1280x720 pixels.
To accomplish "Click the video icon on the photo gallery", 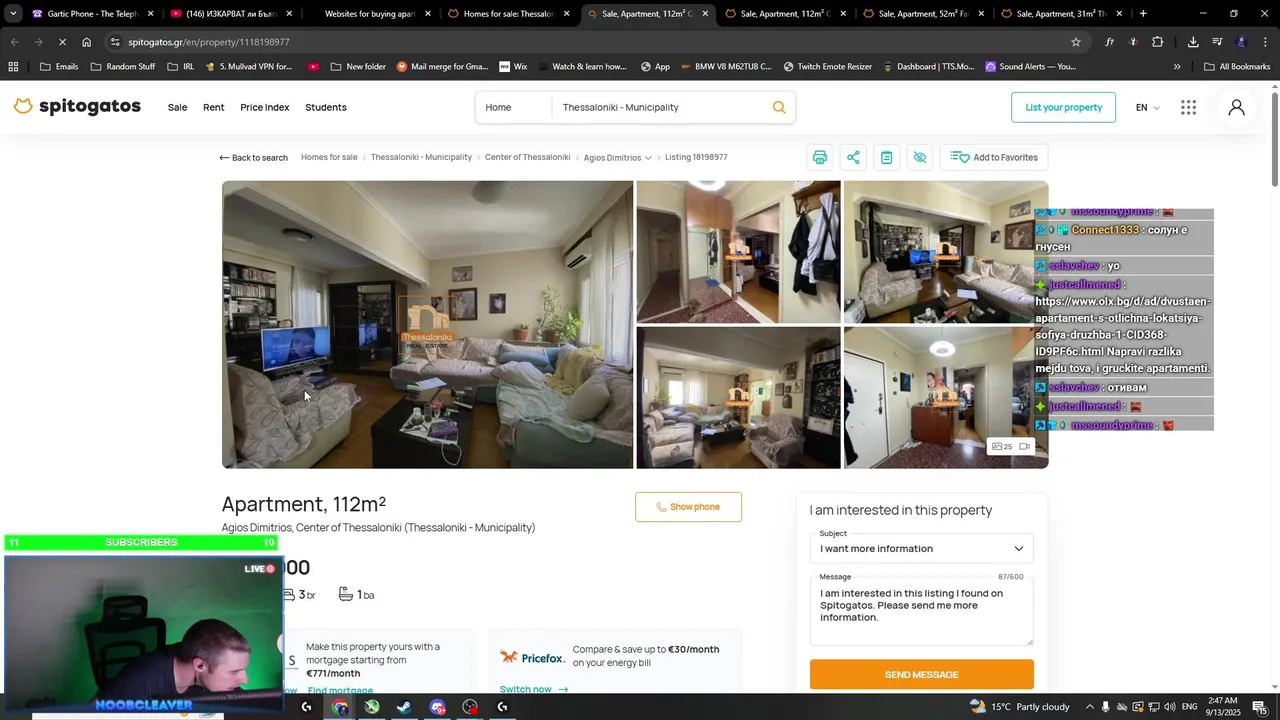I will click(1025, 446).
